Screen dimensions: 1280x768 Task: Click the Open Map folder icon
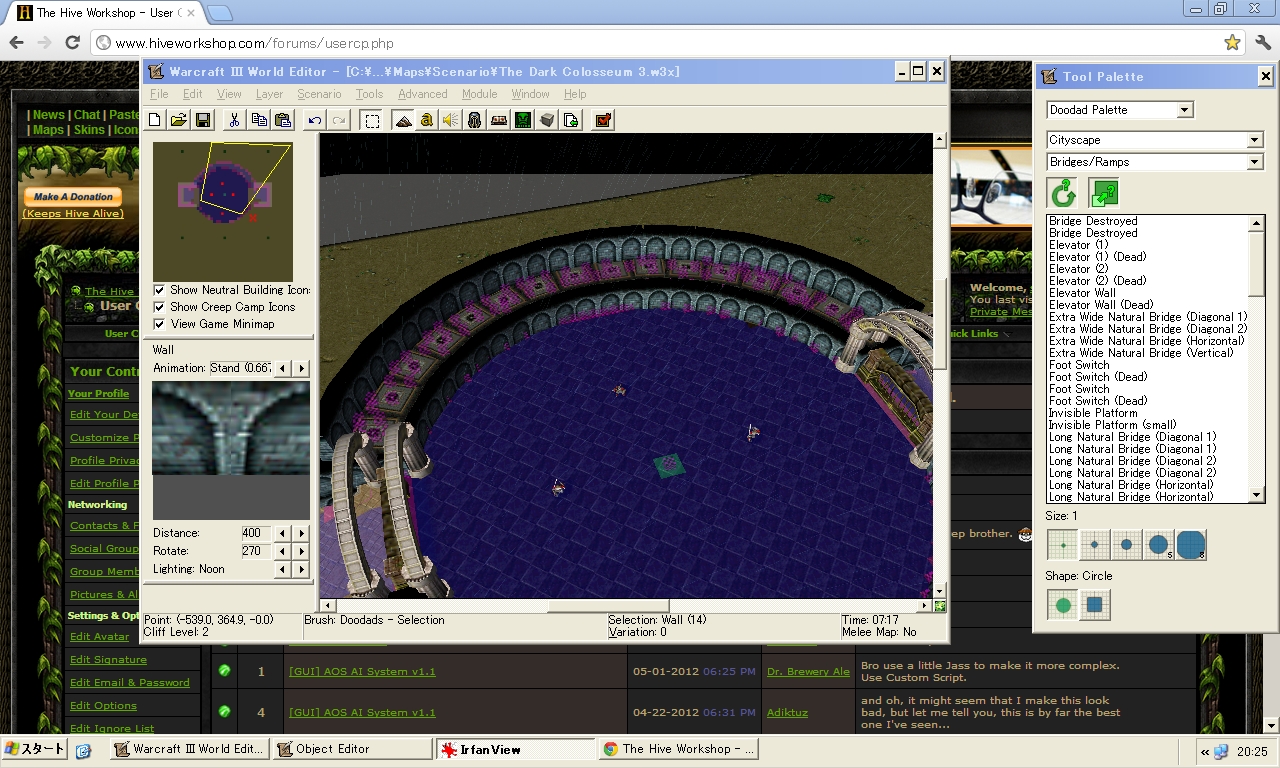[178, 120]
